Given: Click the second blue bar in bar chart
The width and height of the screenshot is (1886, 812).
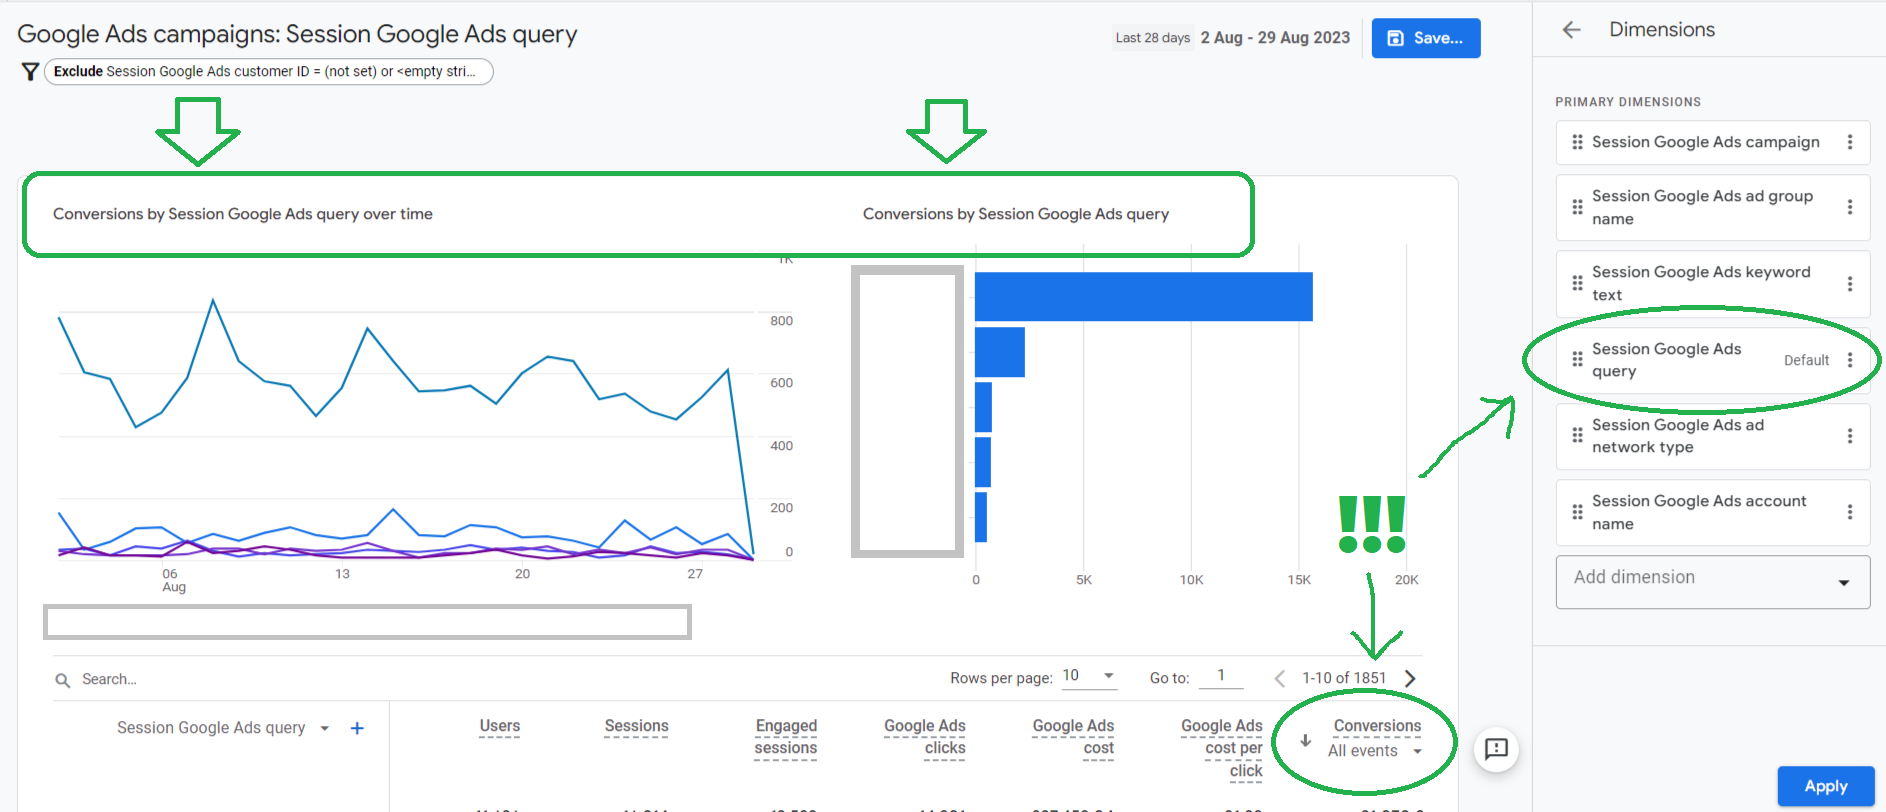Looking at the screenshot, I should (1000, 352).
